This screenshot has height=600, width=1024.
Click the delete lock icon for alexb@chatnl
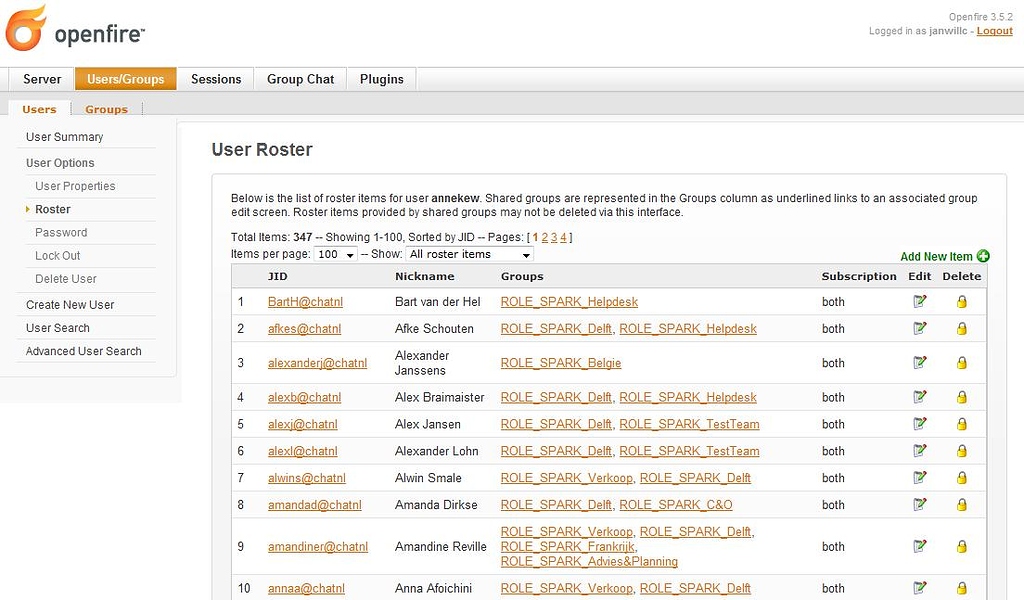962,397
